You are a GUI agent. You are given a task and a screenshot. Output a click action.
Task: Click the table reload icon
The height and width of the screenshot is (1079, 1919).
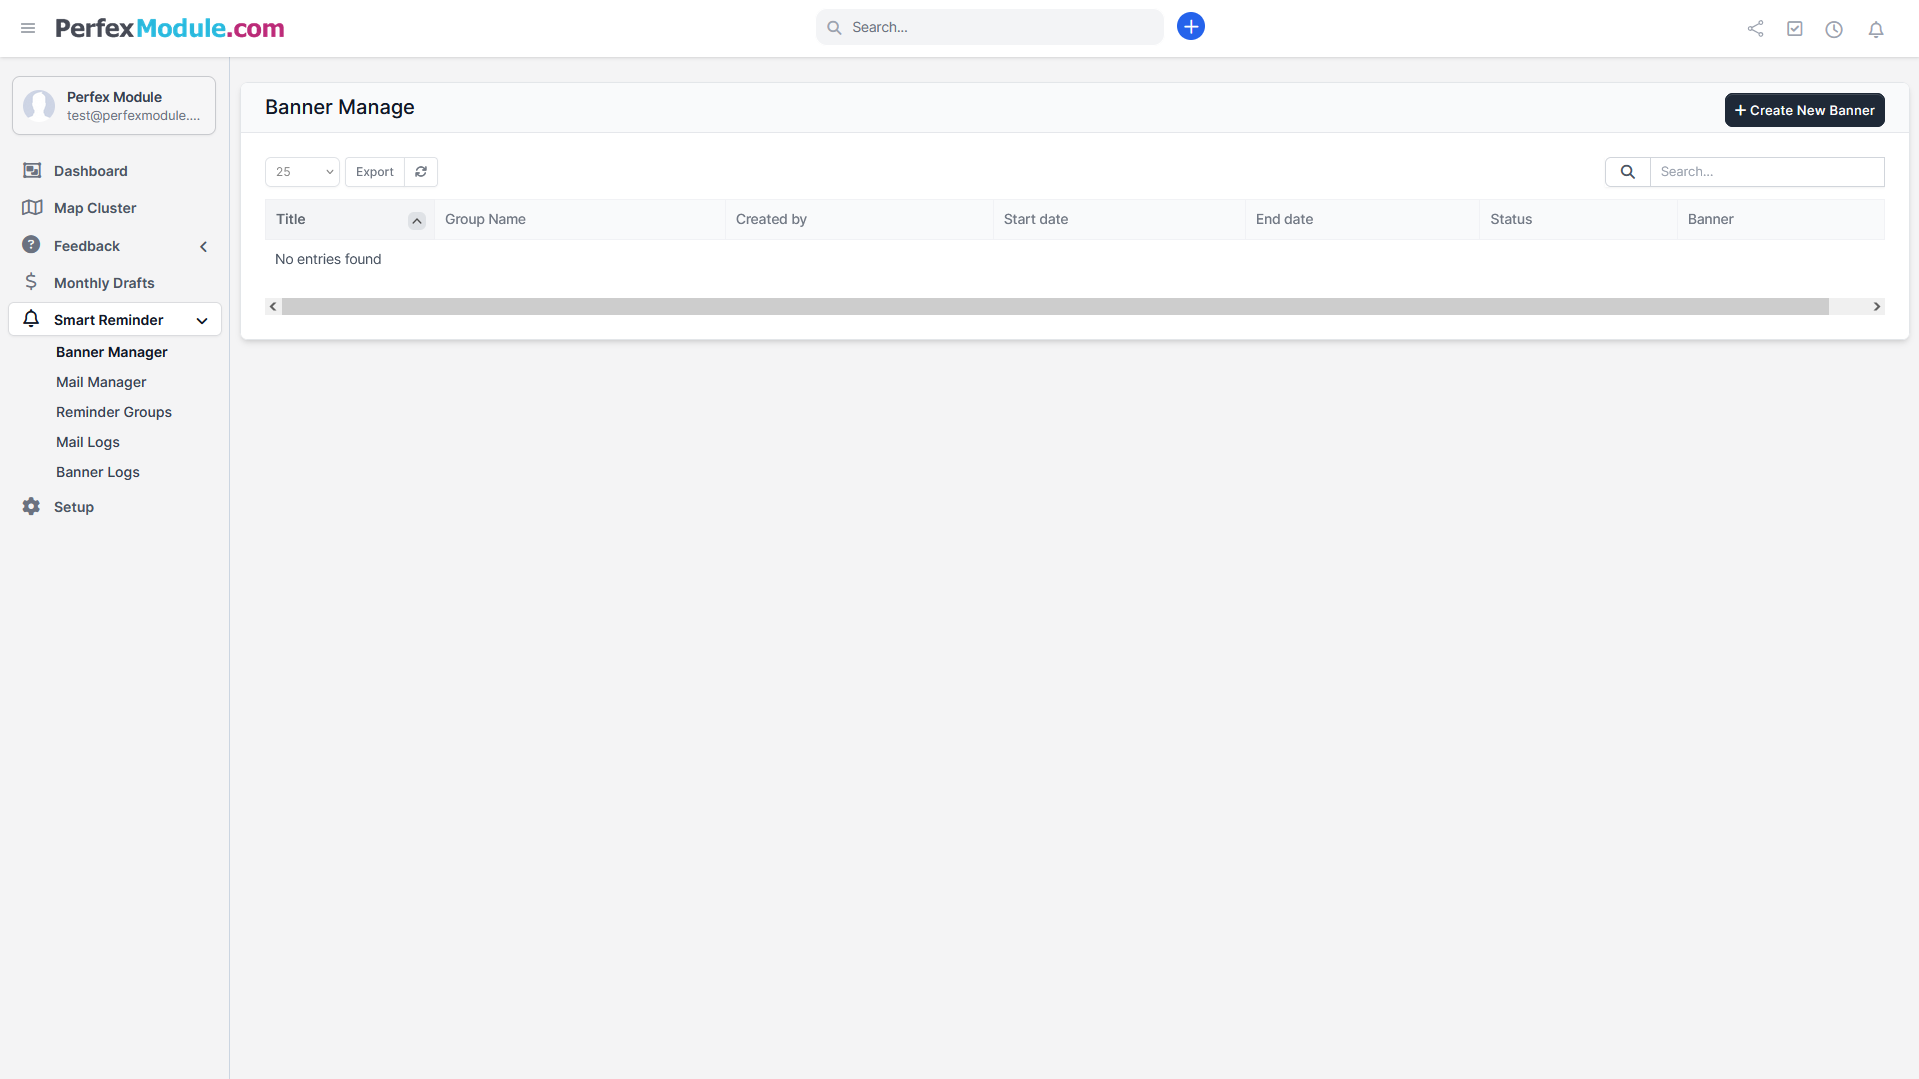coord(421,172)
